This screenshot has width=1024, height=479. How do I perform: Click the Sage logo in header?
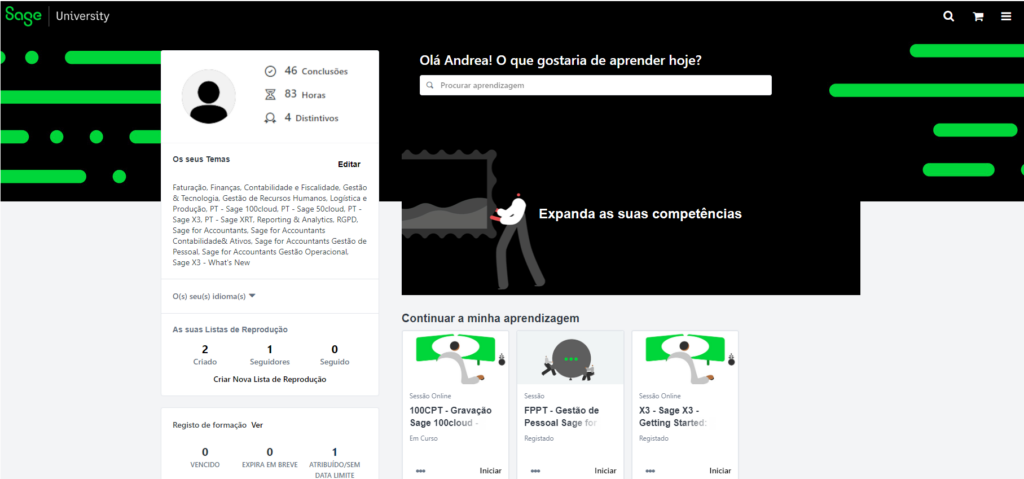click(x=22, y=16)
